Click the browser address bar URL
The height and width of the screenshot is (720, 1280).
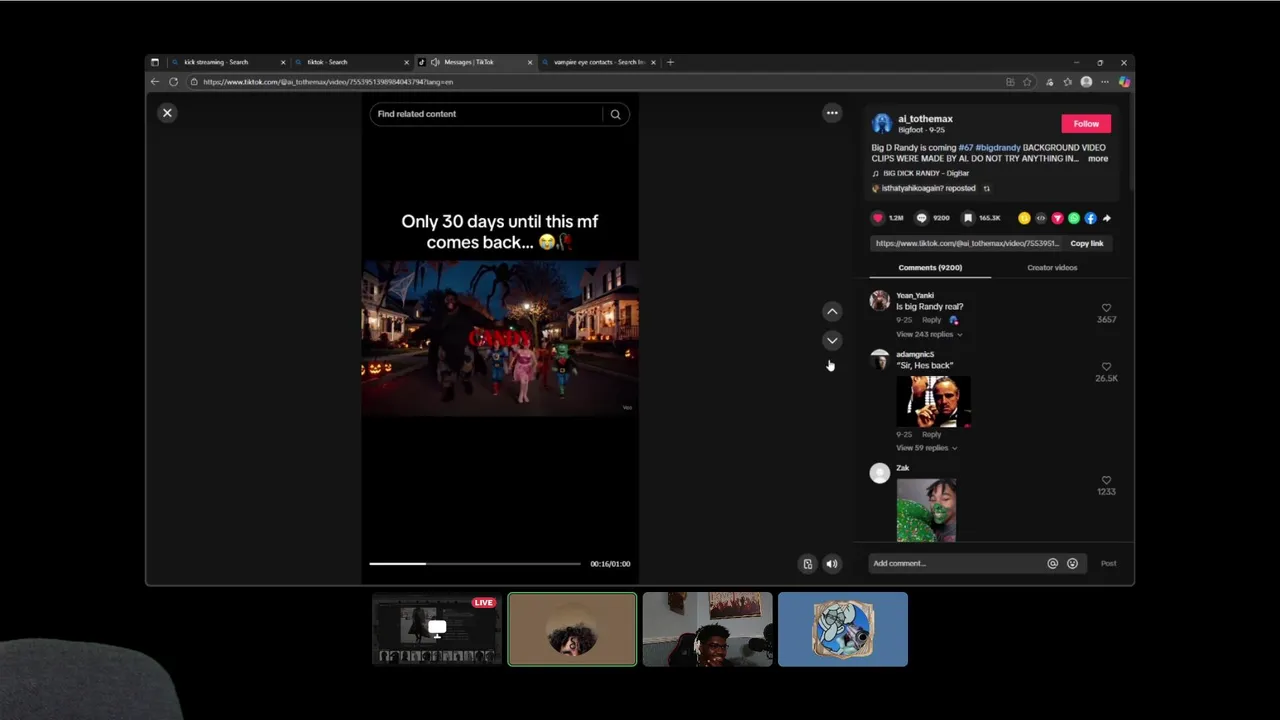click(328, 82)
